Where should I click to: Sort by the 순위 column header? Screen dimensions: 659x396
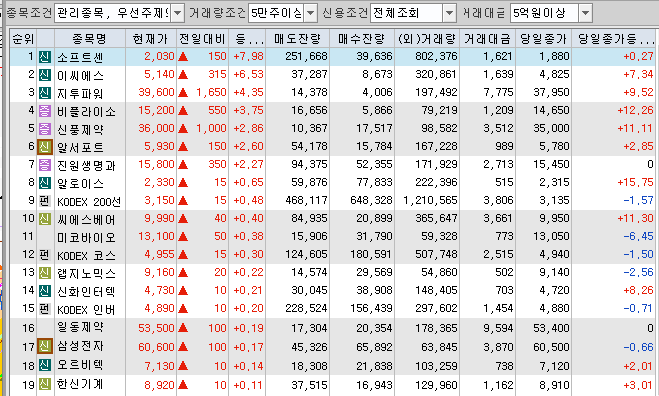23,39
